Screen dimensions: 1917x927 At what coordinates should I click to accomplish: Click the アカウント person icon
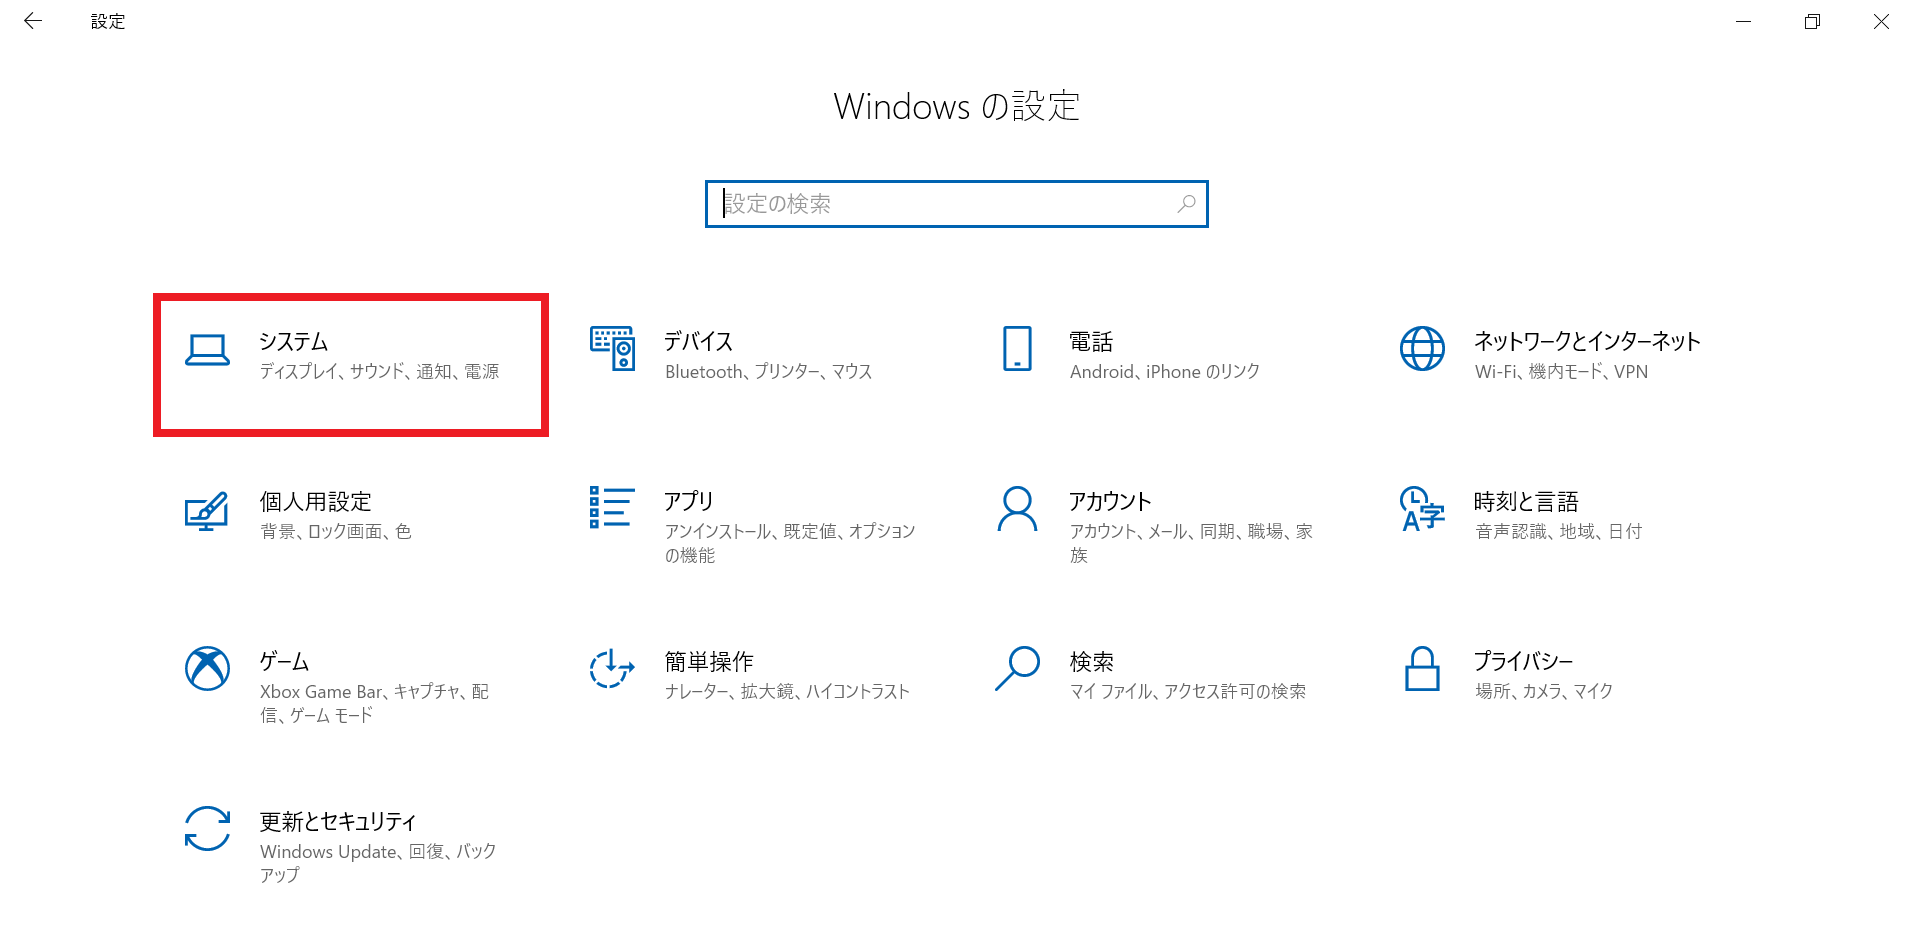1017,509
